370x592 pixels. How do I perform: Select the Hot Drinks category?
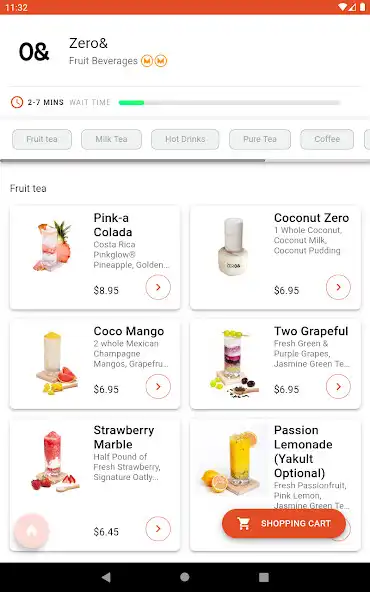(x=185, y=139)
